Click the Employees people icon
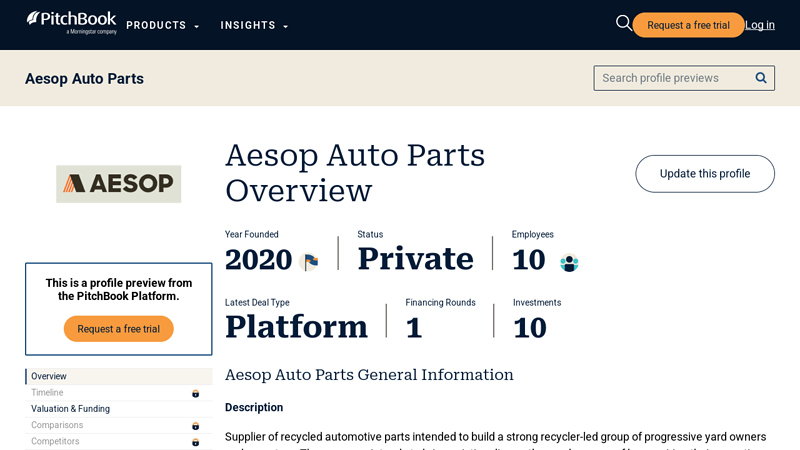This screenshot has height=450, width=800. pyautogui.click(x=569, y=263)
